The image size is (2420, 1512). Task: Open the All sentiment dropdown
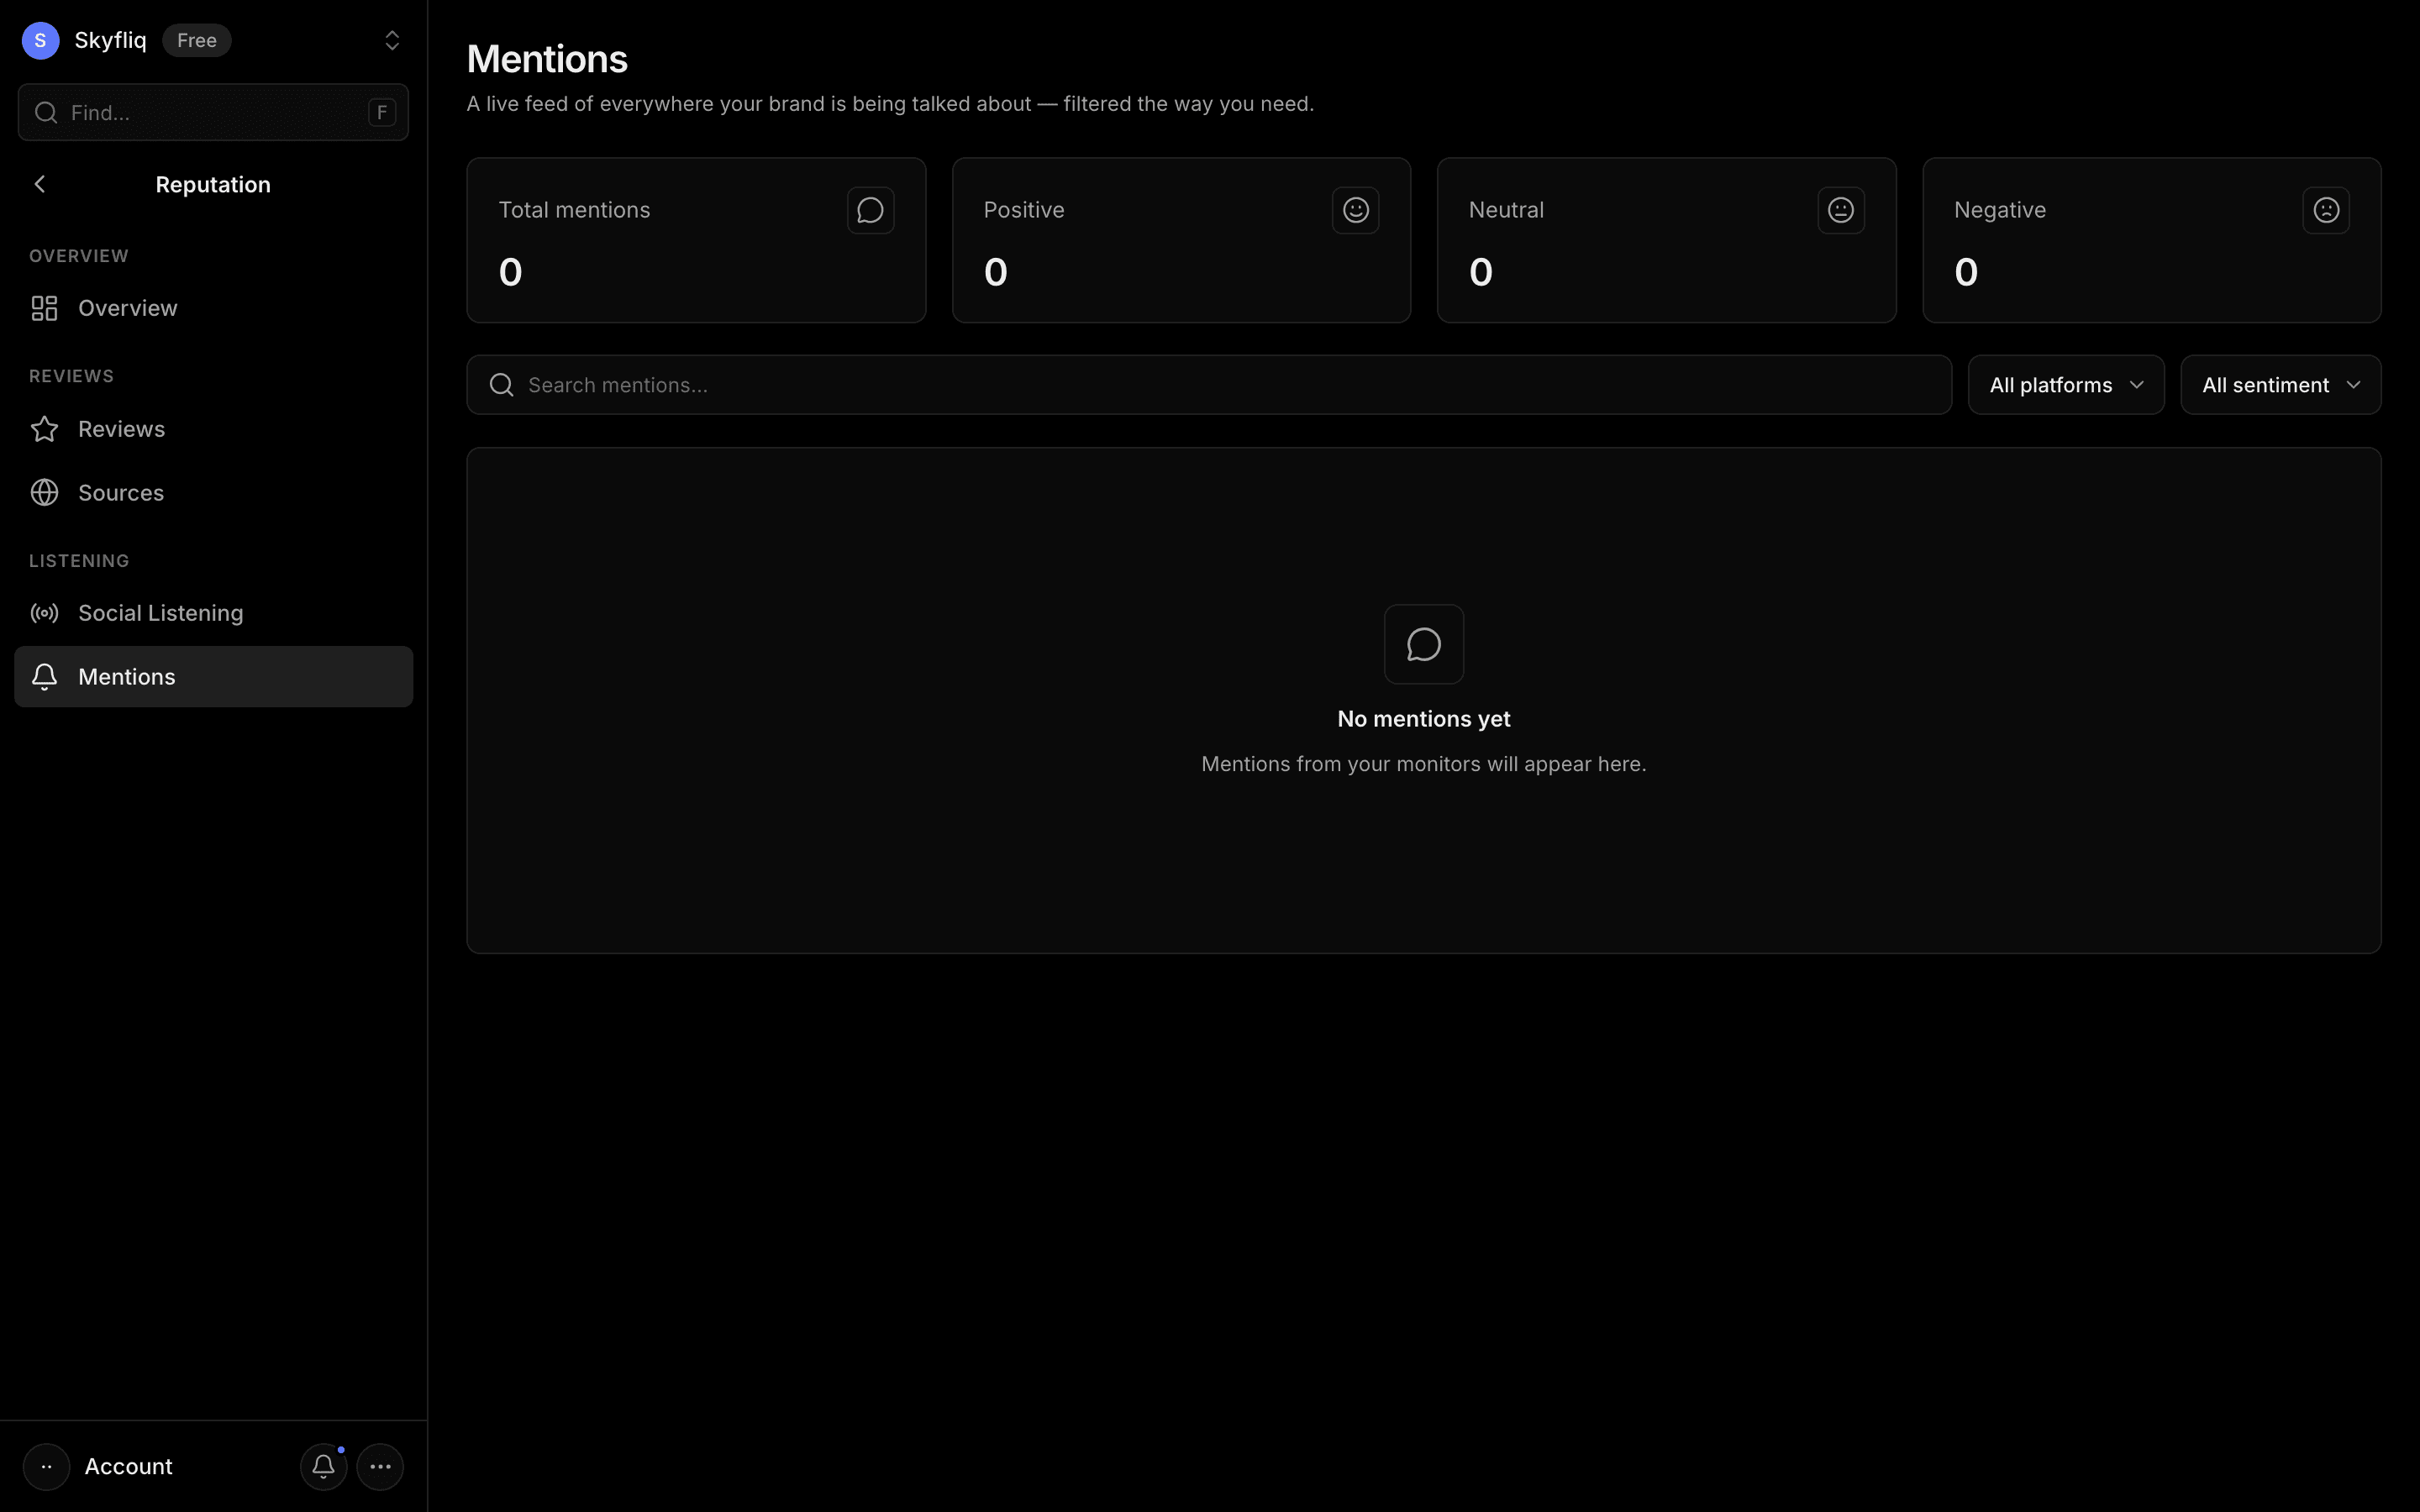(x=2280, y=385)
